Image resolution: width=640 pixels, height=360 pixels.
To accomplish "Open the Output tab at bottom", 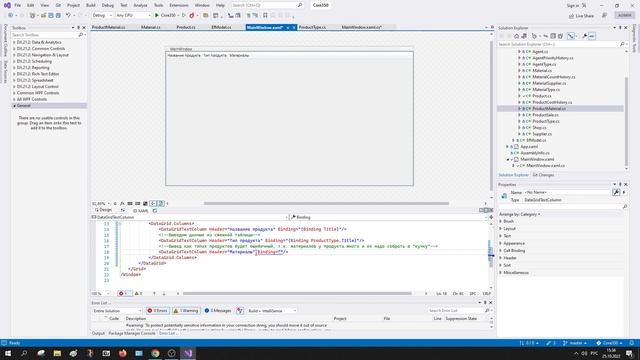I will (98, 333).
